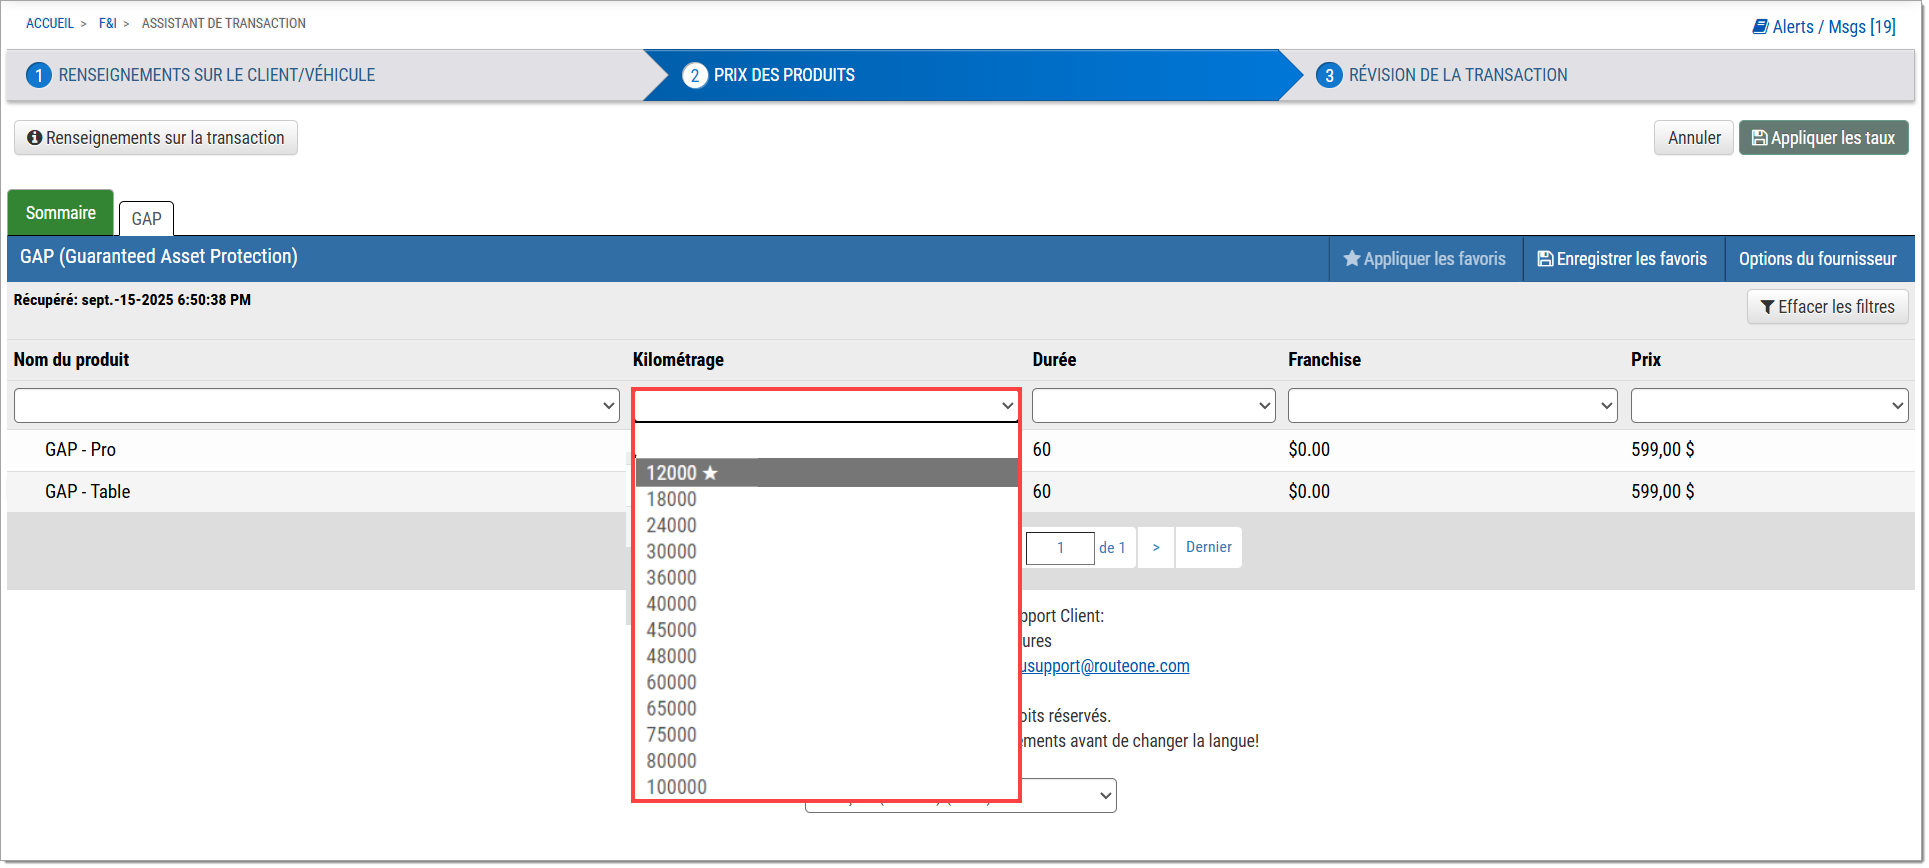The image size is (1929, 868).
Task: Click Appliquer les taux save button
Action: click(x=1822, y=138)
